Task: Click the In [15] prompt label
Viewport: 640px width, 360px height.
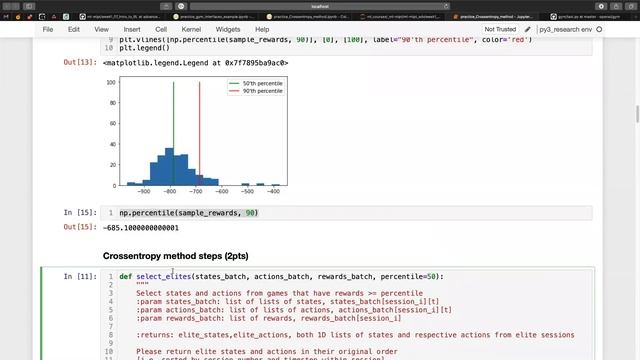Action: tap(80, 212)
